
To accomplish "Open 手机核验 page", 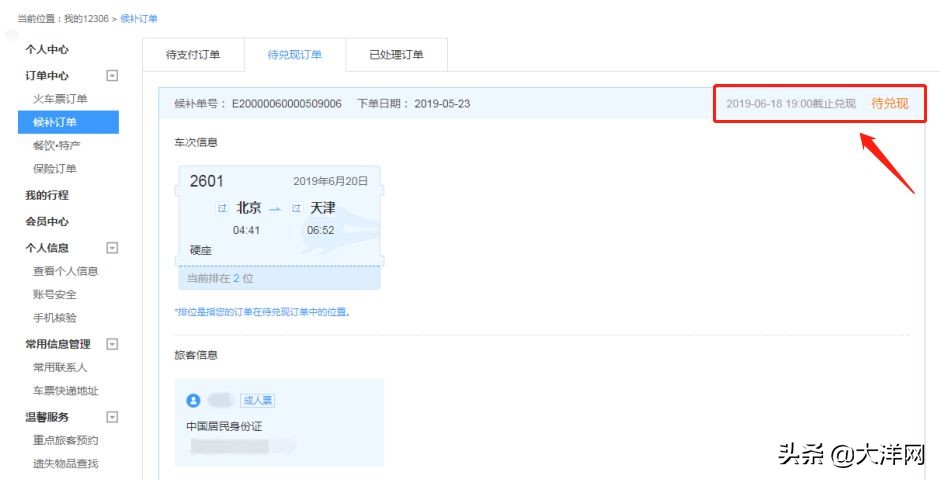I will click(x=55, y=318).
